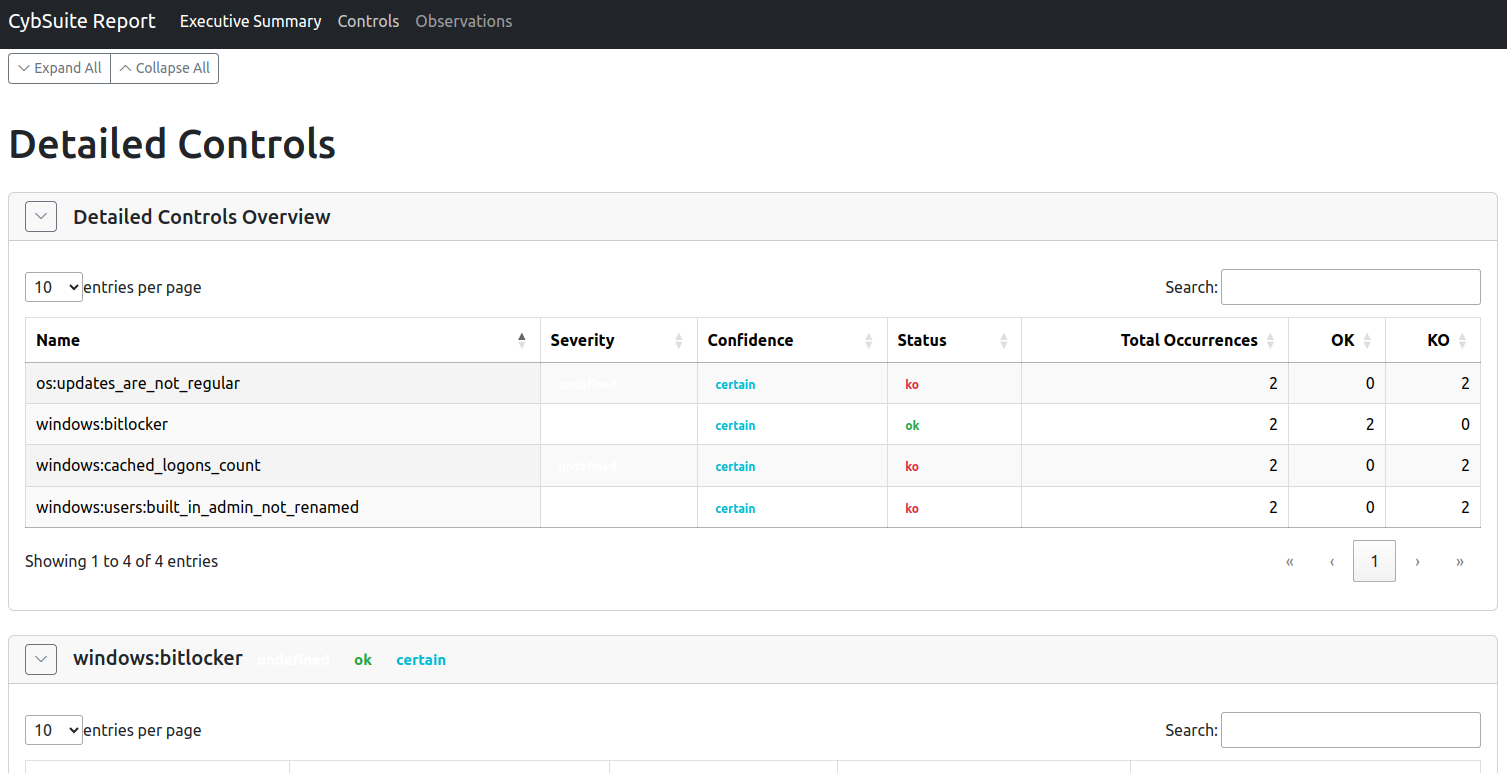Sort table by Status column icon
The height and width of the screenshot is (773, 1507).
[x=1003, y=341]
